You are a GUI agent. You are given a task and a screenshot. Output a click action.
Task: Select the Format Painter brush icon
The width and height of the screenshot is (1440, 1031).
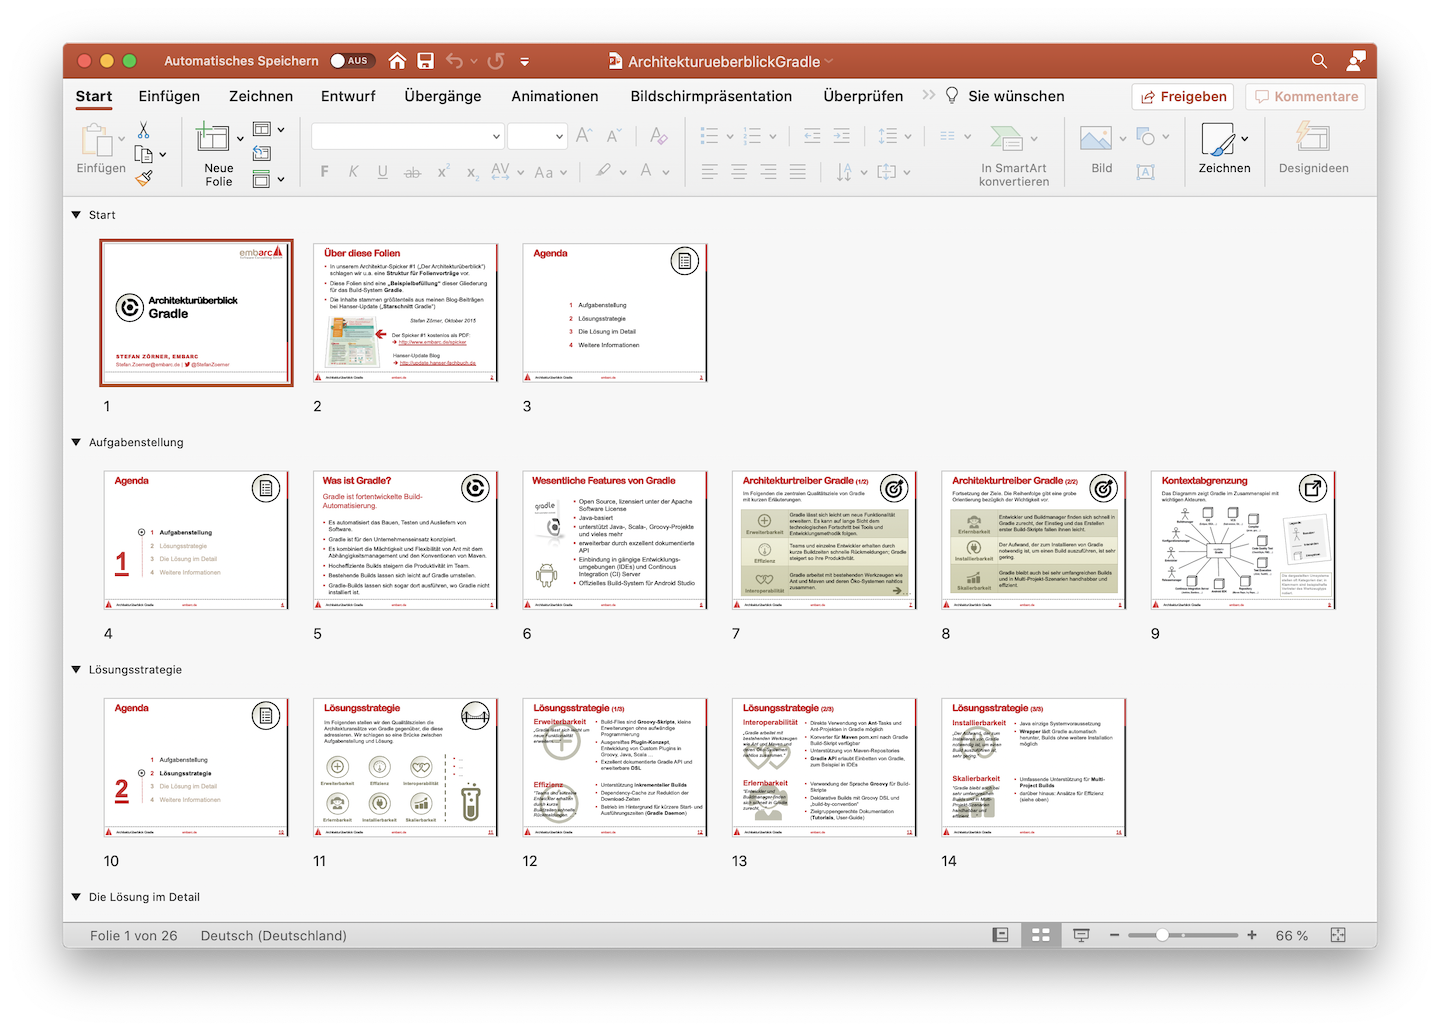[x=144, y=178]
